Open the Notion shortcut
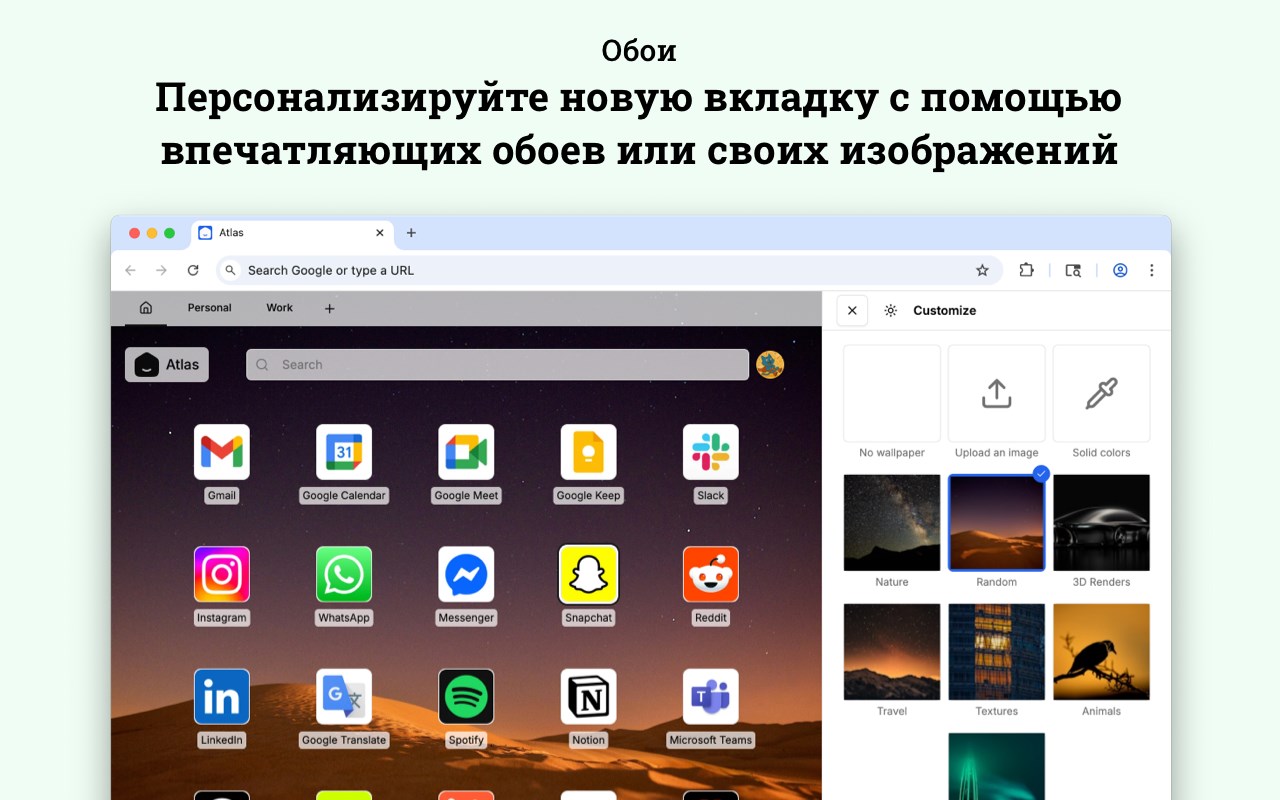1280x800 pixels. click(x=589, y=696)
